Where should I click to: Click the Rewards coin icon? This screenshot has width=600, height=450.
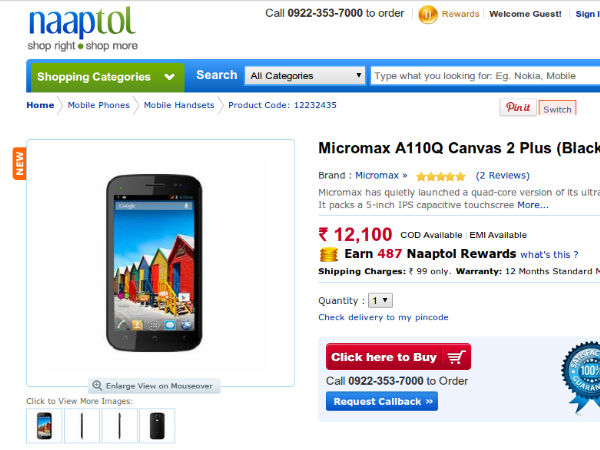coord(427,14)
